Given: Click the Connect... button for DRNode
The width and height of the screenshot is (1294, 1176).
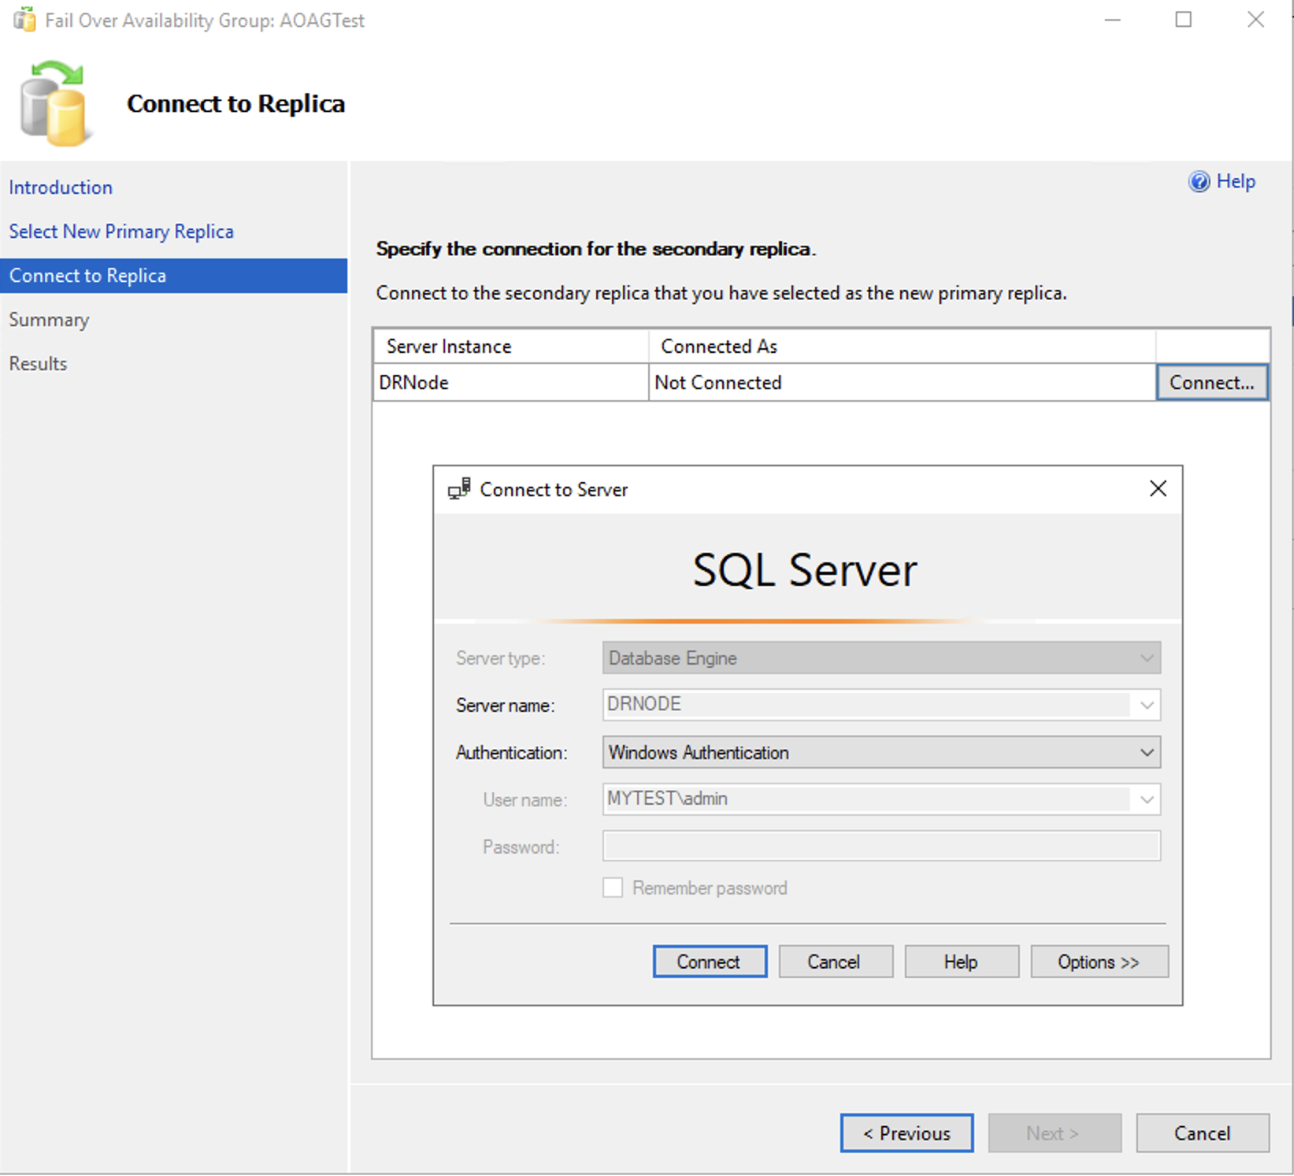Looking at the screenshot, I should click(x=1212, y=382).
